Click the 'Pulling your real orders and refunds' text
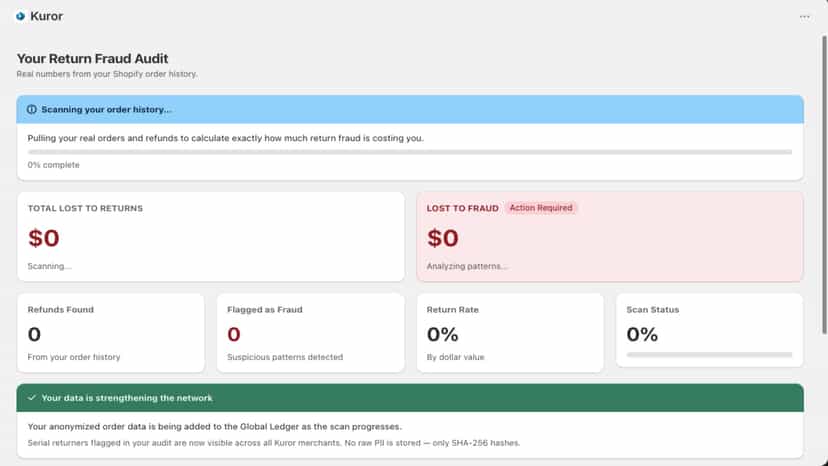The height and width of the screenshot is (466, 828). click(225, 138)
